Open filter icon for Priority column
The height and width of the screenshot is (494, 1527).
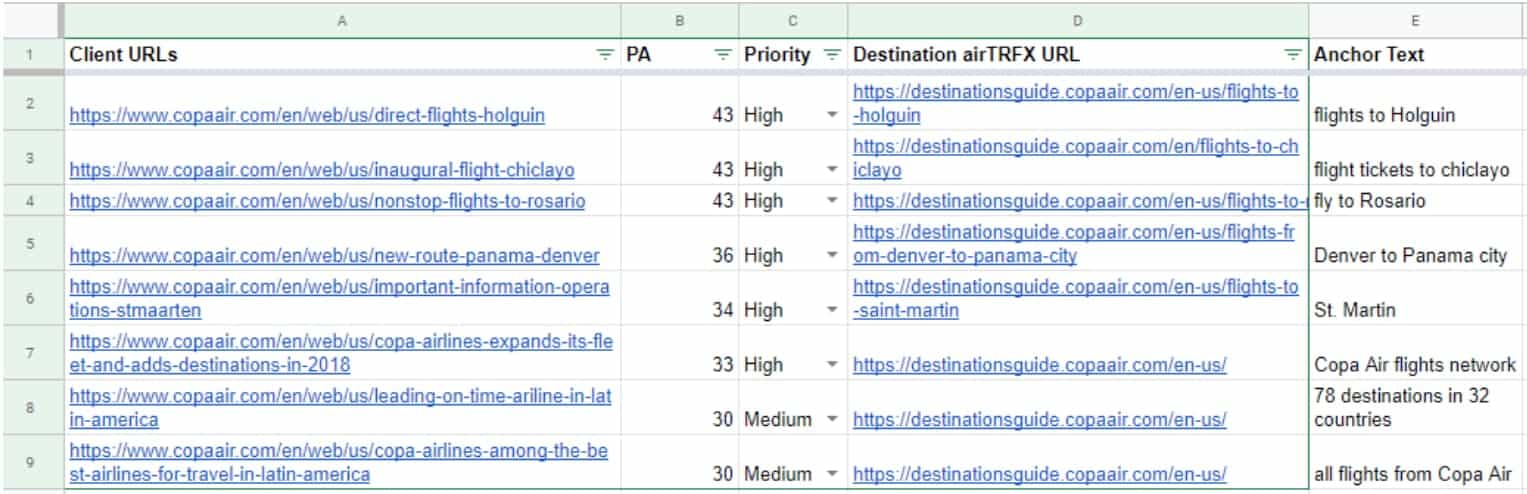tap(832, 56)
